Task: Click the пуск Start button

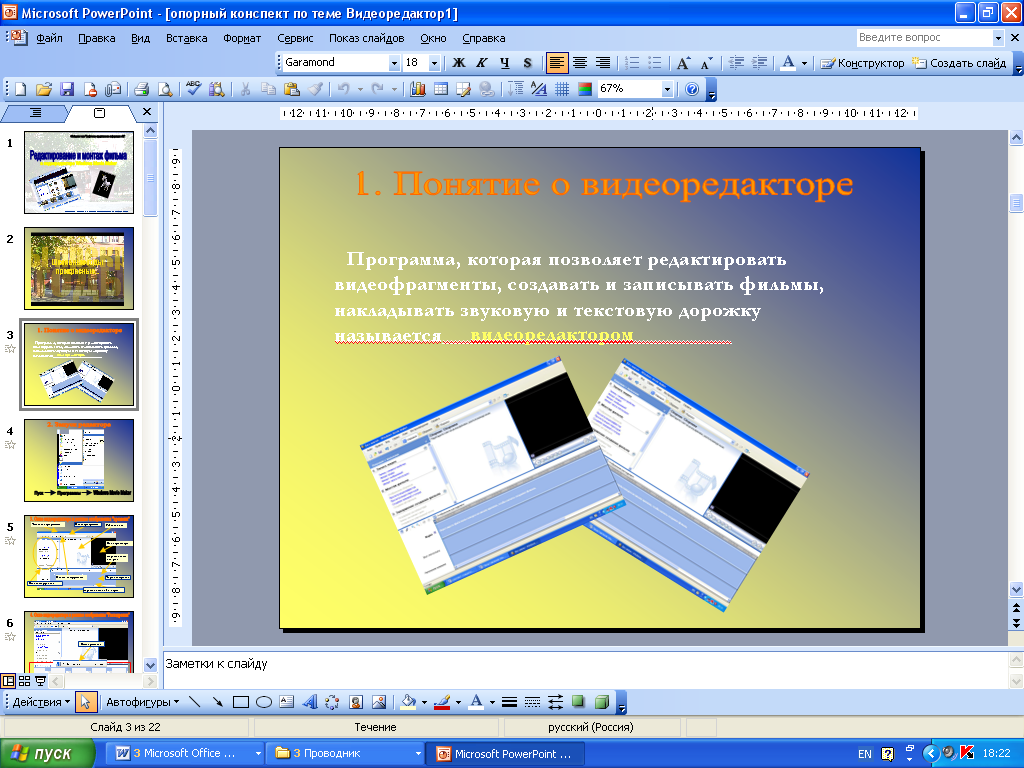Action: 47,754
